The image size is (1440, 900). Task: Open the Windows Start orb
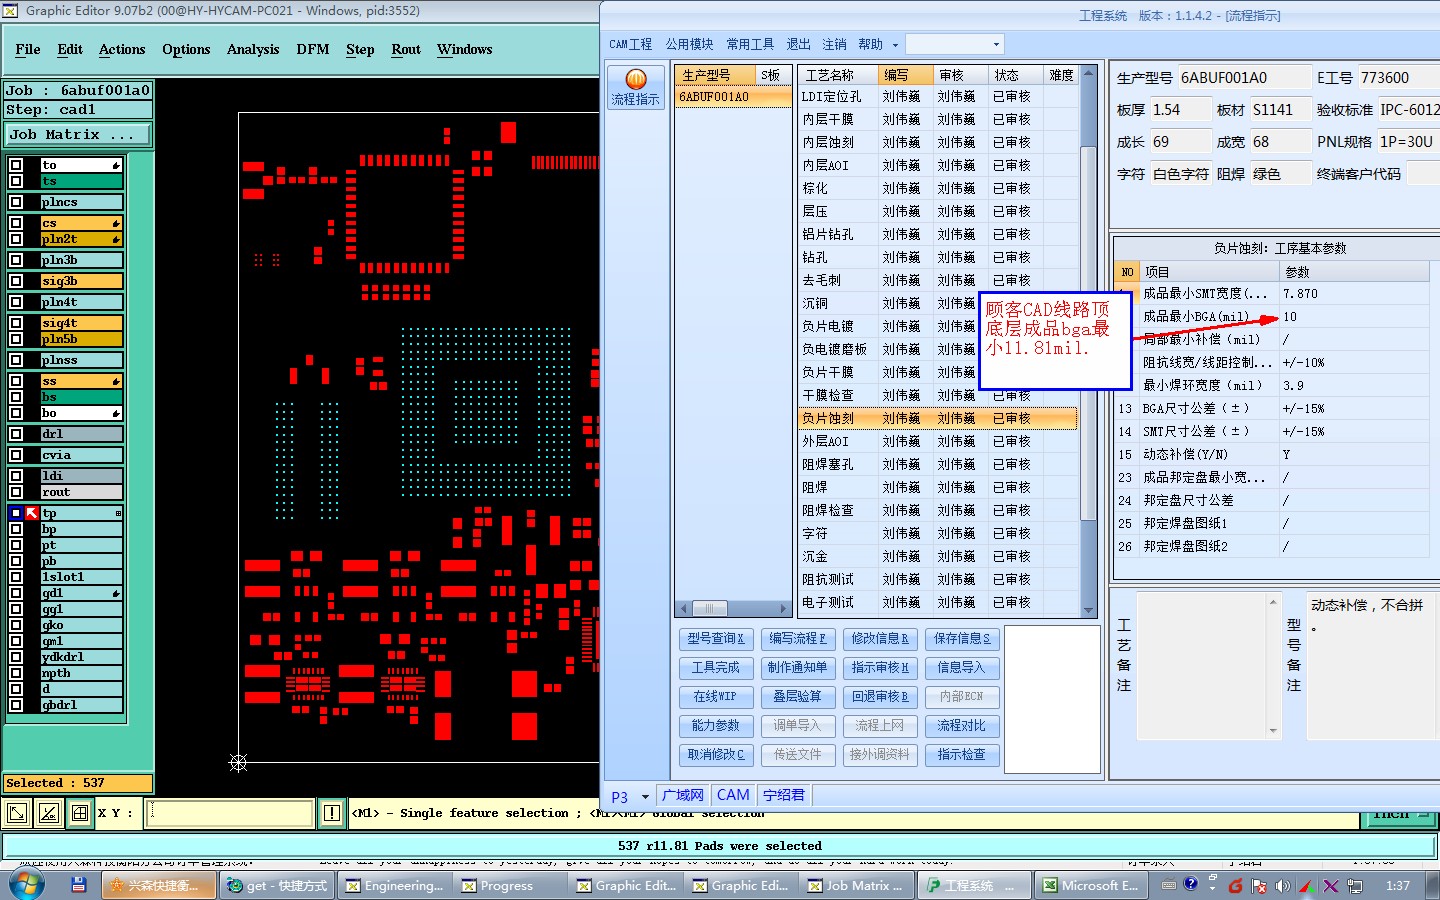pos(26,885)
